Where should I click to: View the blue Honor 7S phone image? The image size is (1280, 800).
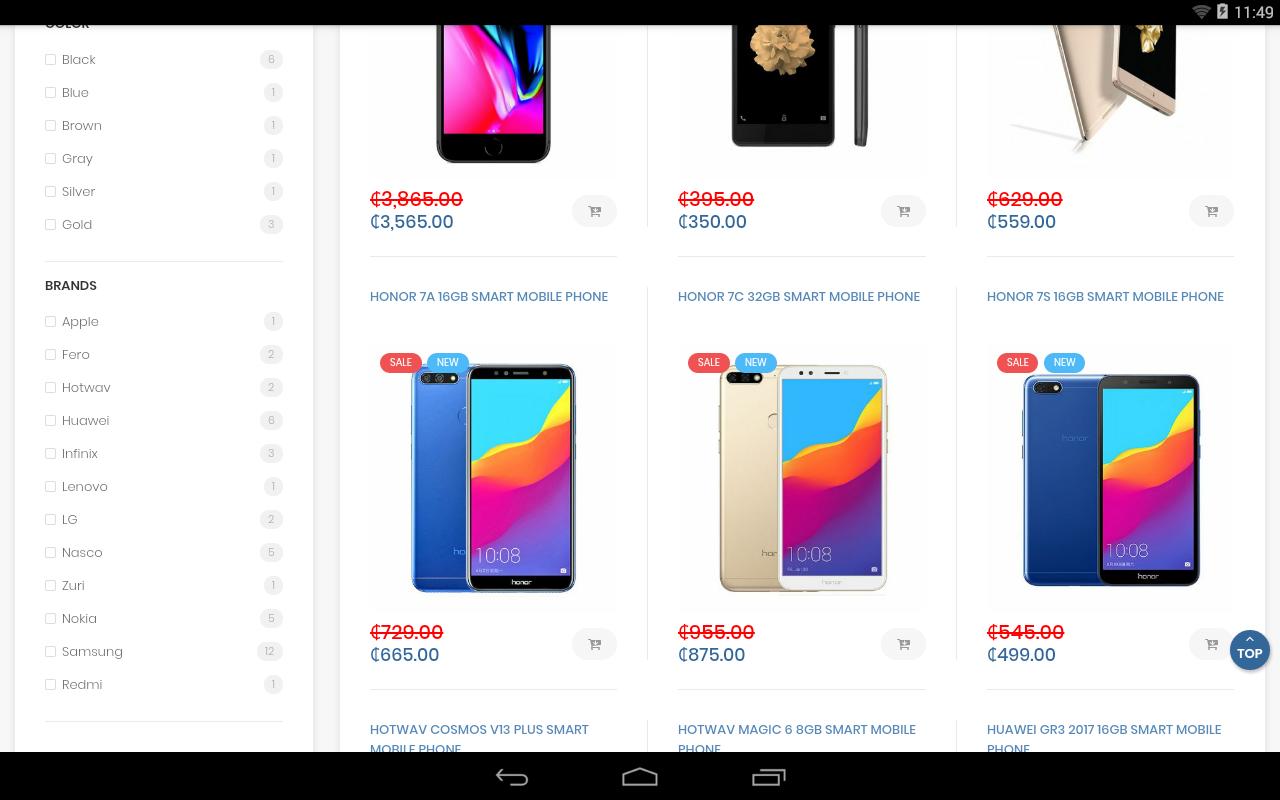pyautogui.click(x=1110, y=480)
